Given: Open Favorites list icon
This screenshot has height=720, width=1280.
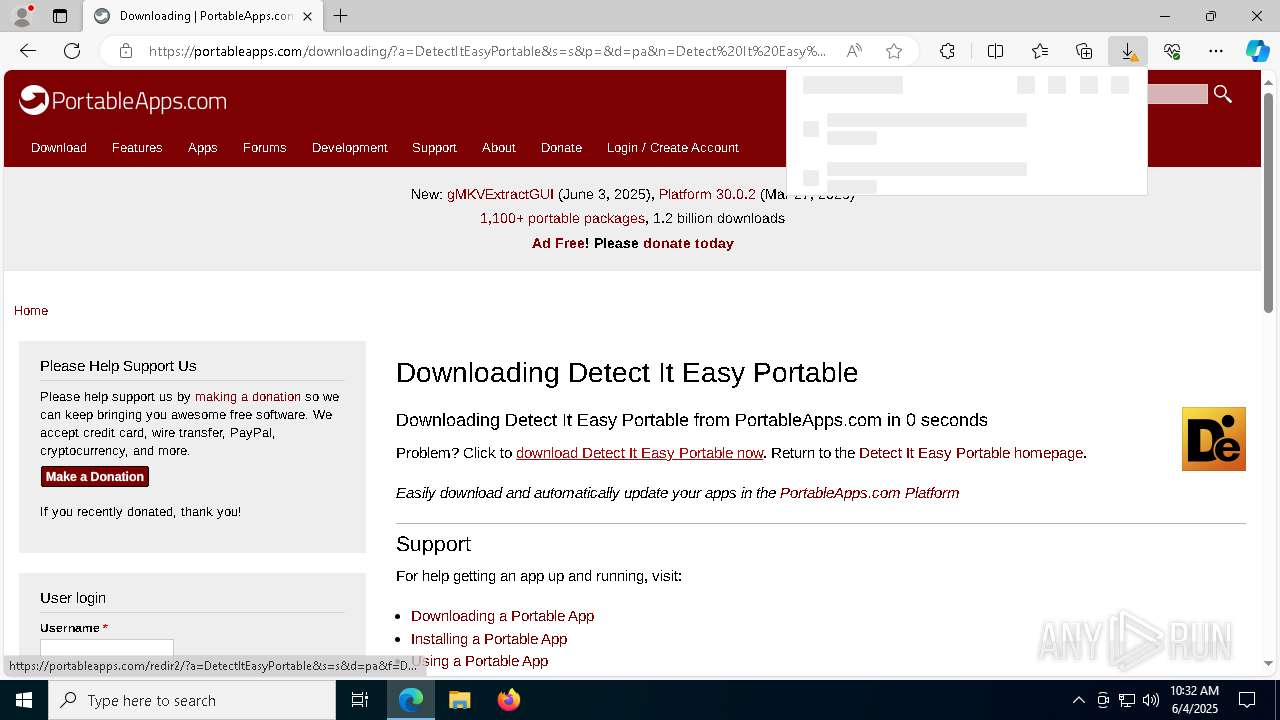Looking at the screenshot, I should click(1040, 51).
